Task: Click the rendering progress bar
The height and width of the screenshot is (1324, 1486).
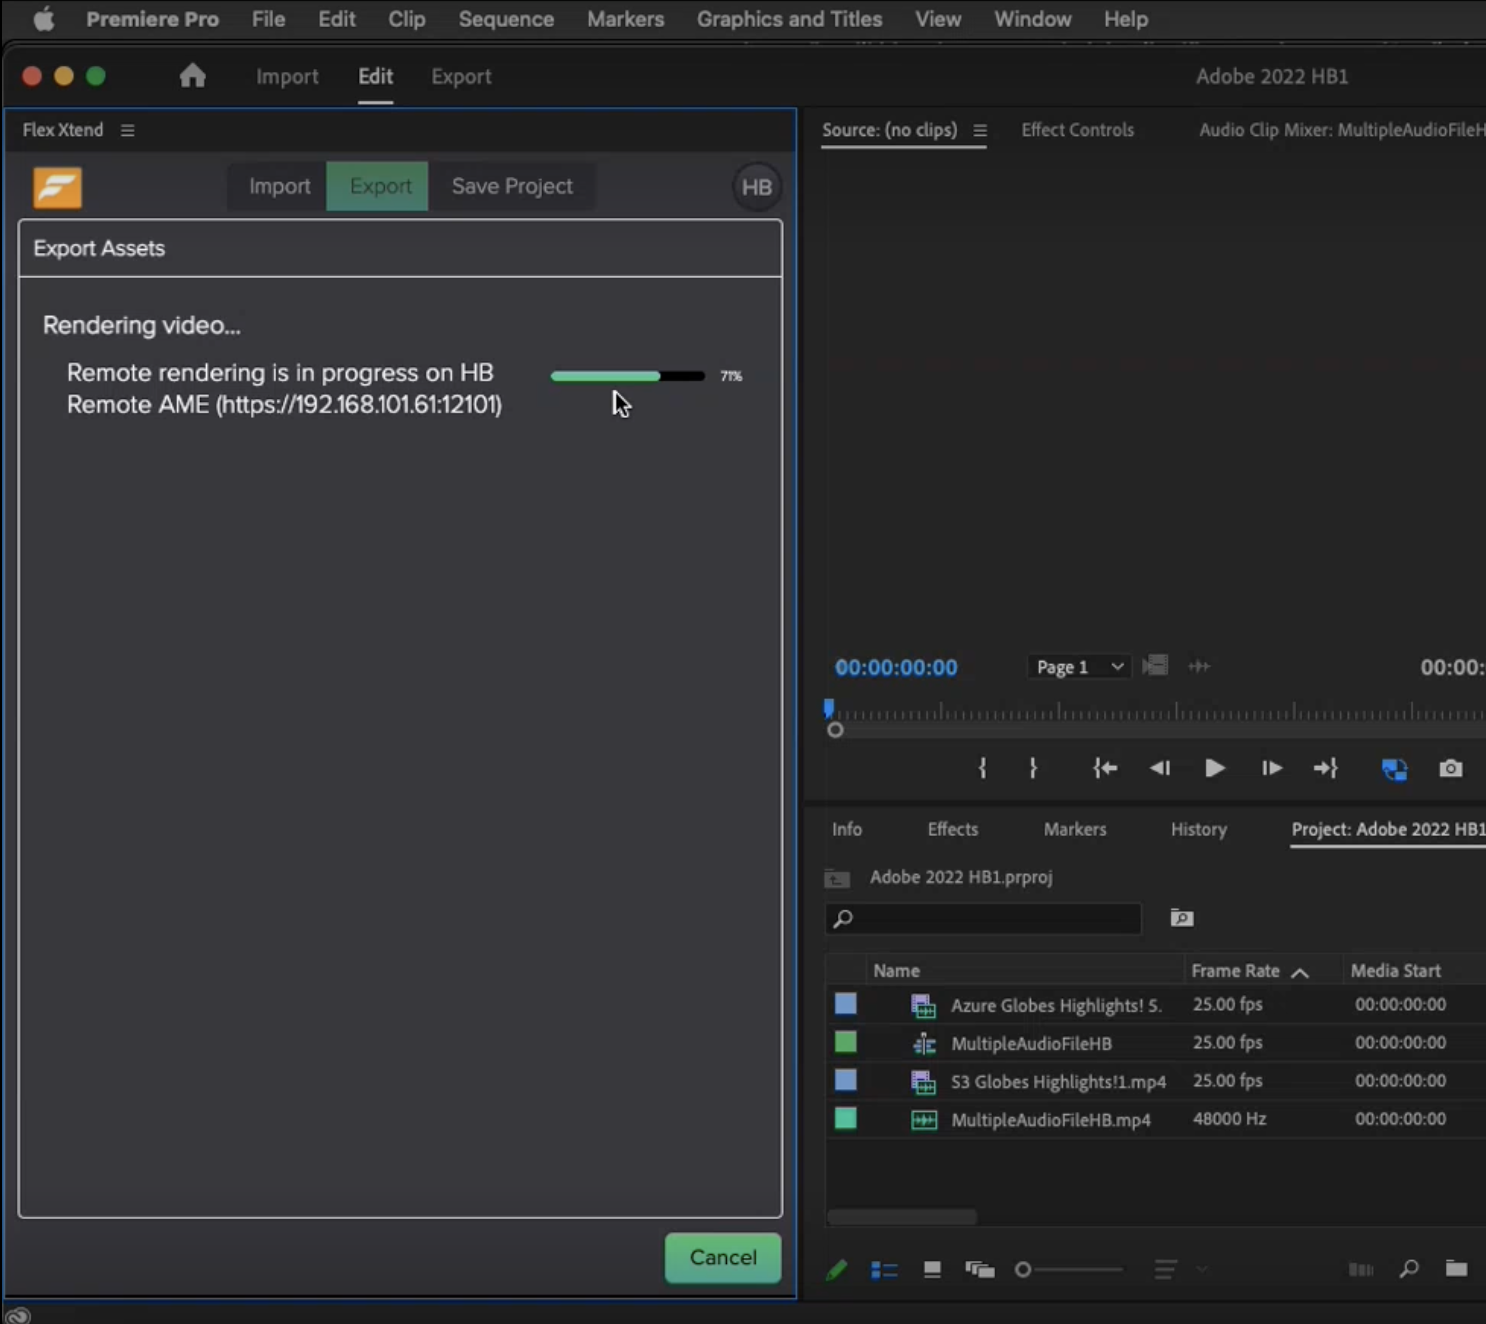Action: coord(628,376)
